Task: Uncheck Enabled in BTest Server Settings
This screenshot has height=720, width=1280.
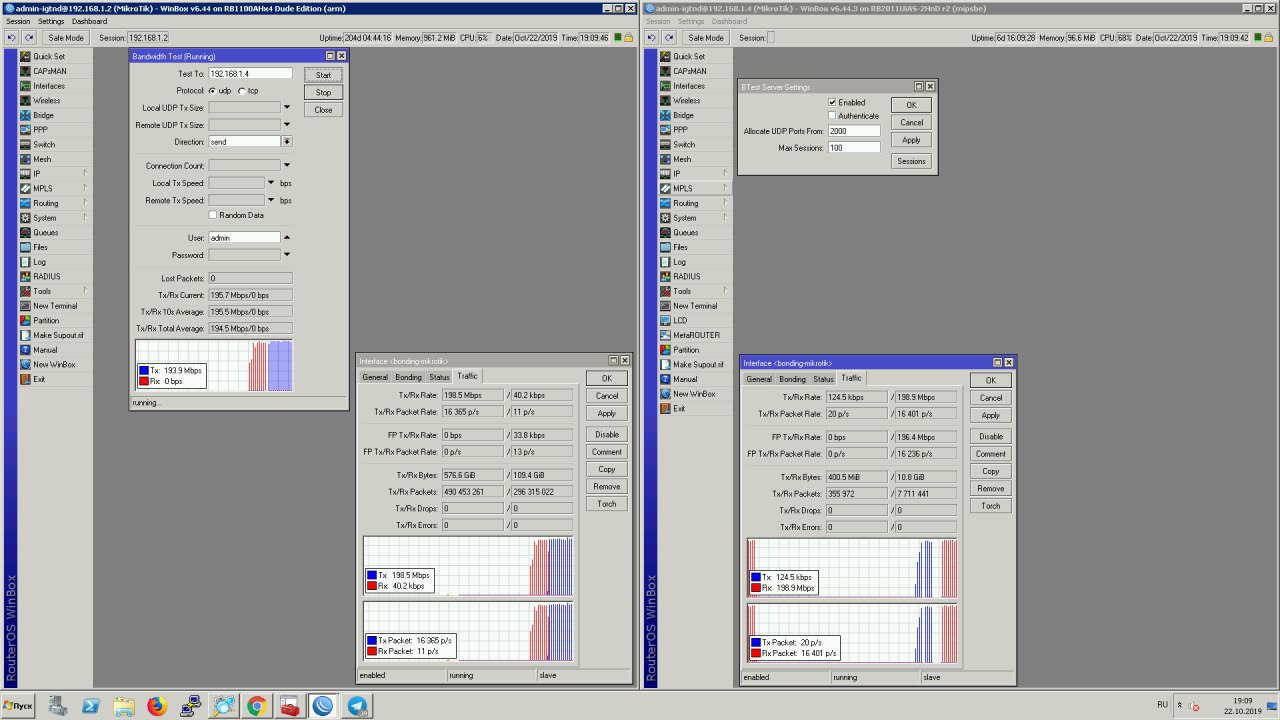Action: pyautogui.click(x=832, y=103)
